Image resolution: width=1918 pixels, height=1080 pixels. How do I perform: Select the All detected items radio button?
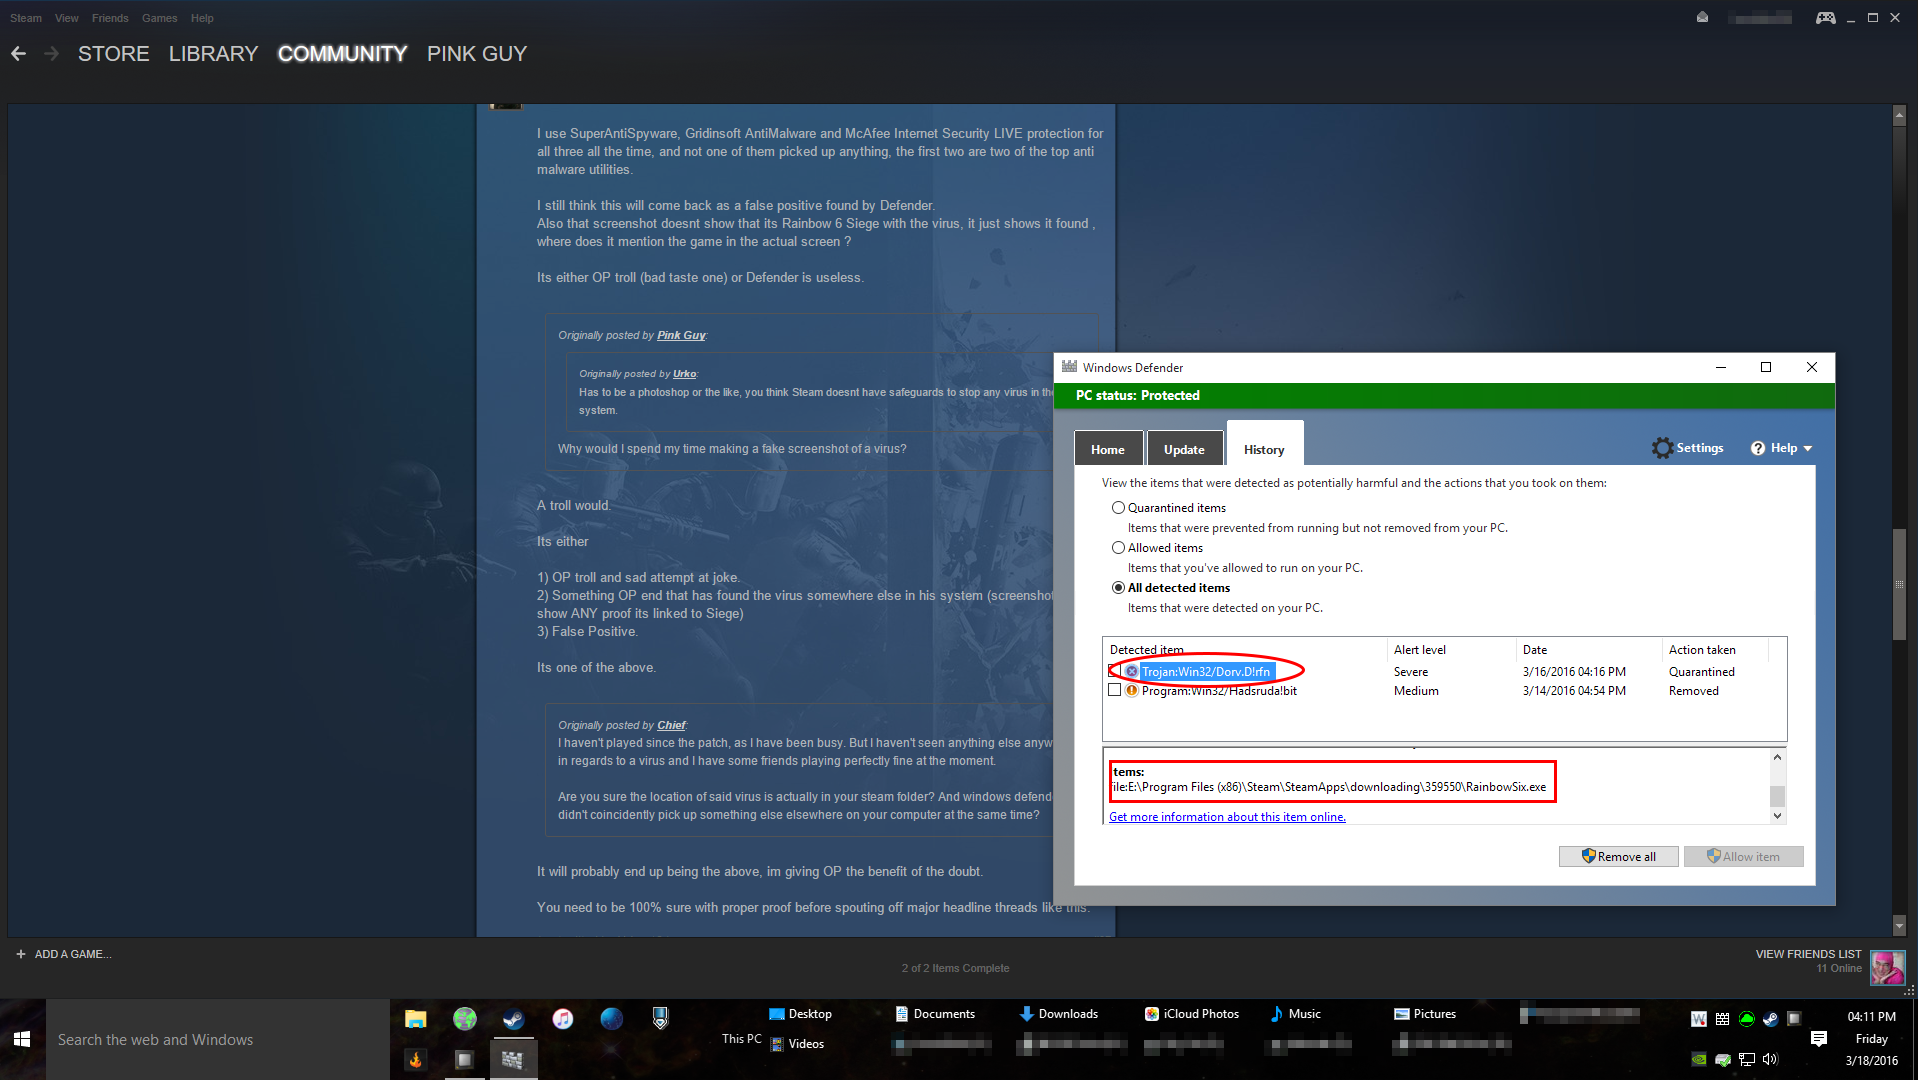coord(1118,588)
